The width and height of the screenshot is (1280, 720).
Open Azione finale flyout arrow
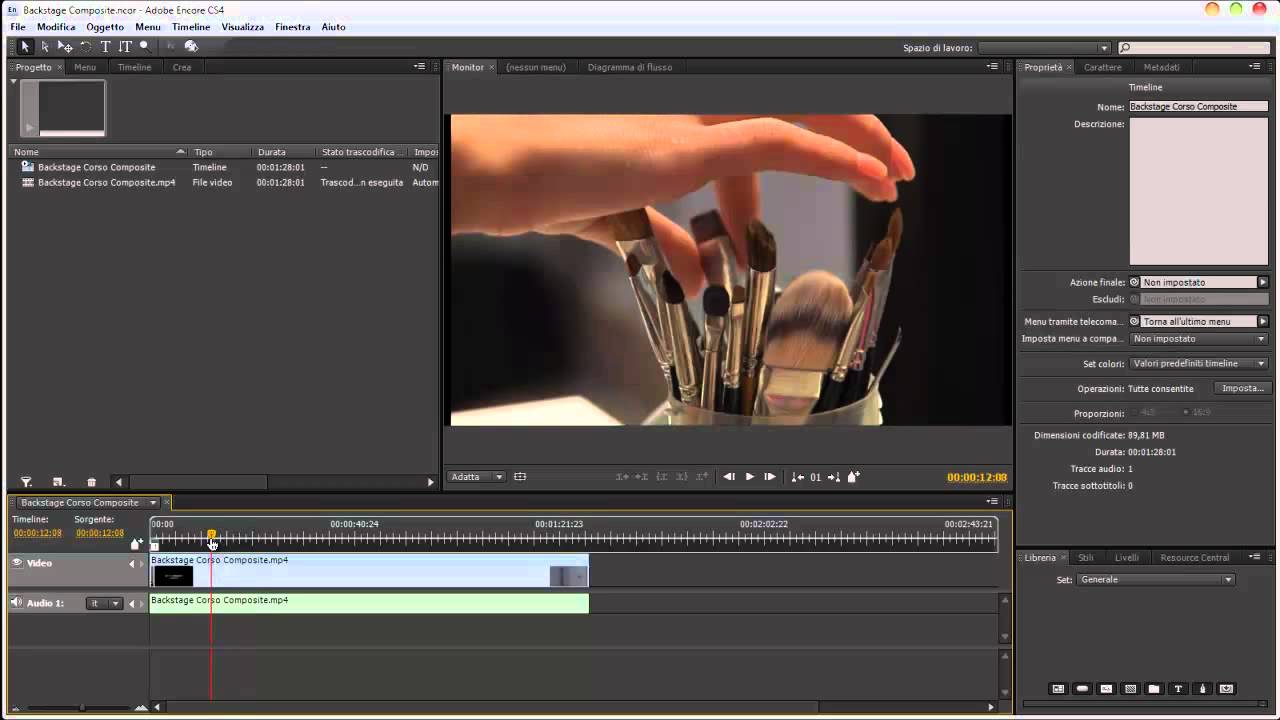click(1263, 282)
